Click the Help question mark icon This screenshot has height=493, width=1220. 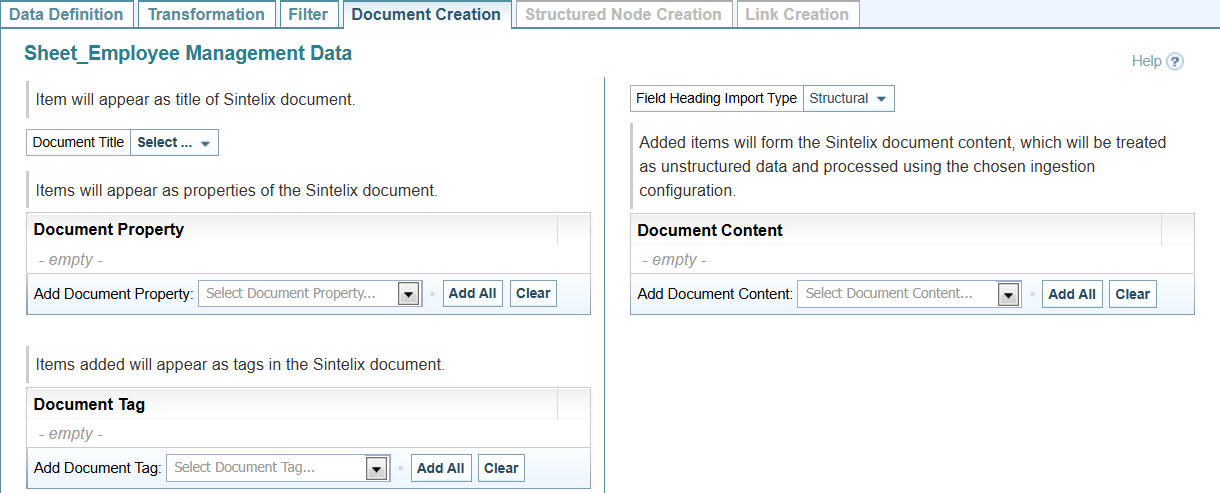tap(1175, 61)
